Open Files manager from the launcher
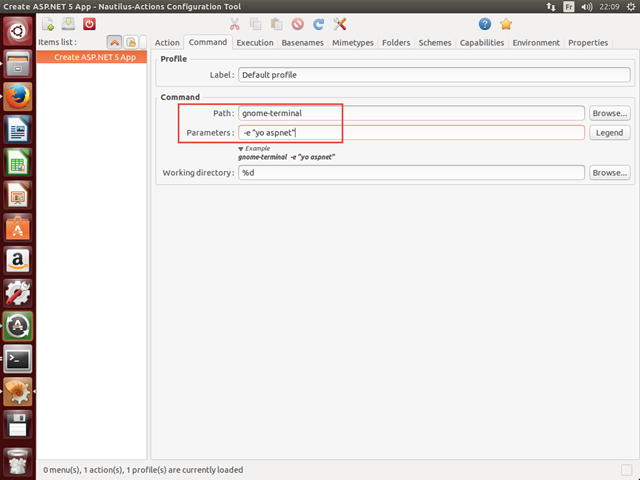The image size is (640, 480). click(18, 64)
